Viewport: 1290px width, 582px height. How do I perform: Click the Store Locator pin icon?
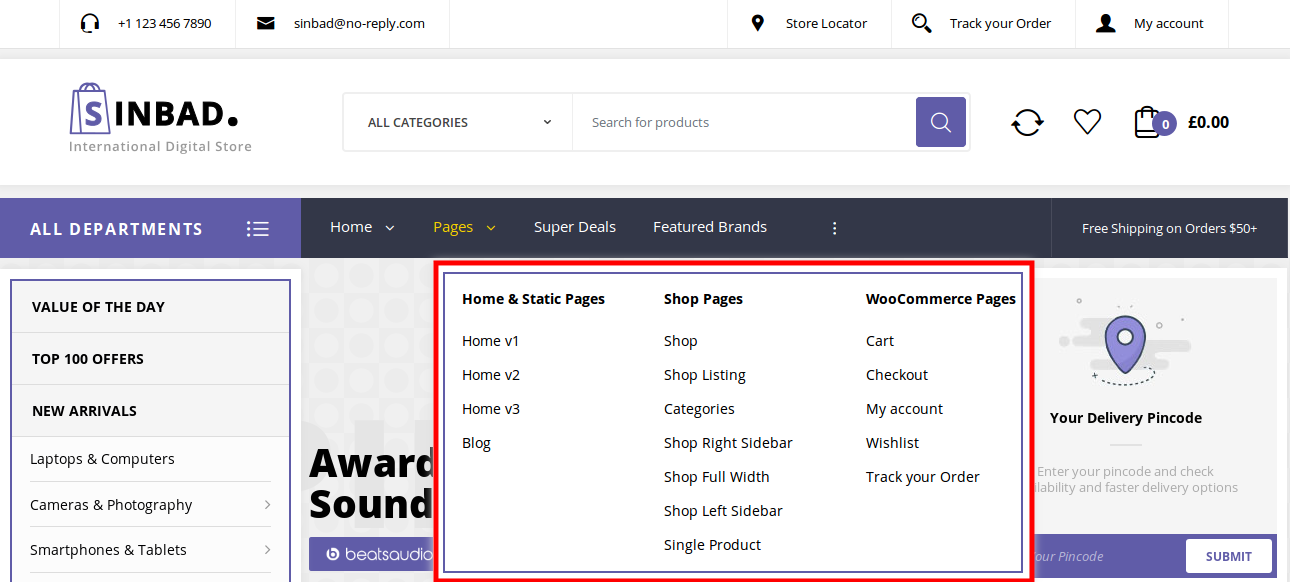(x=757, y=23)
